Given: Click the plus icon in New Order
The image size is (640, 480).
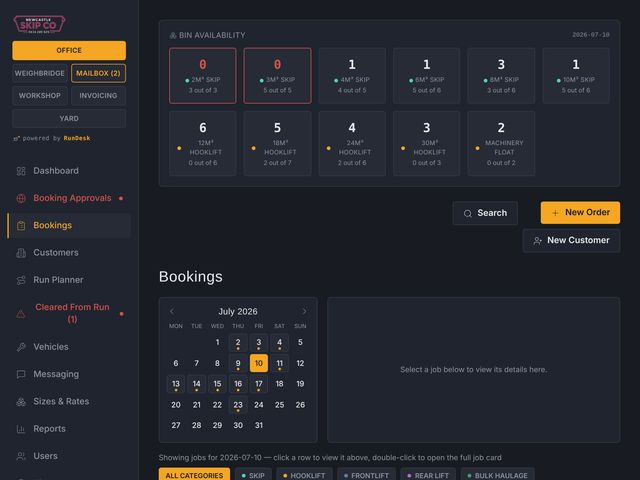Looking at the screenshot, I should pyautogui.click(x=555, y=213).
